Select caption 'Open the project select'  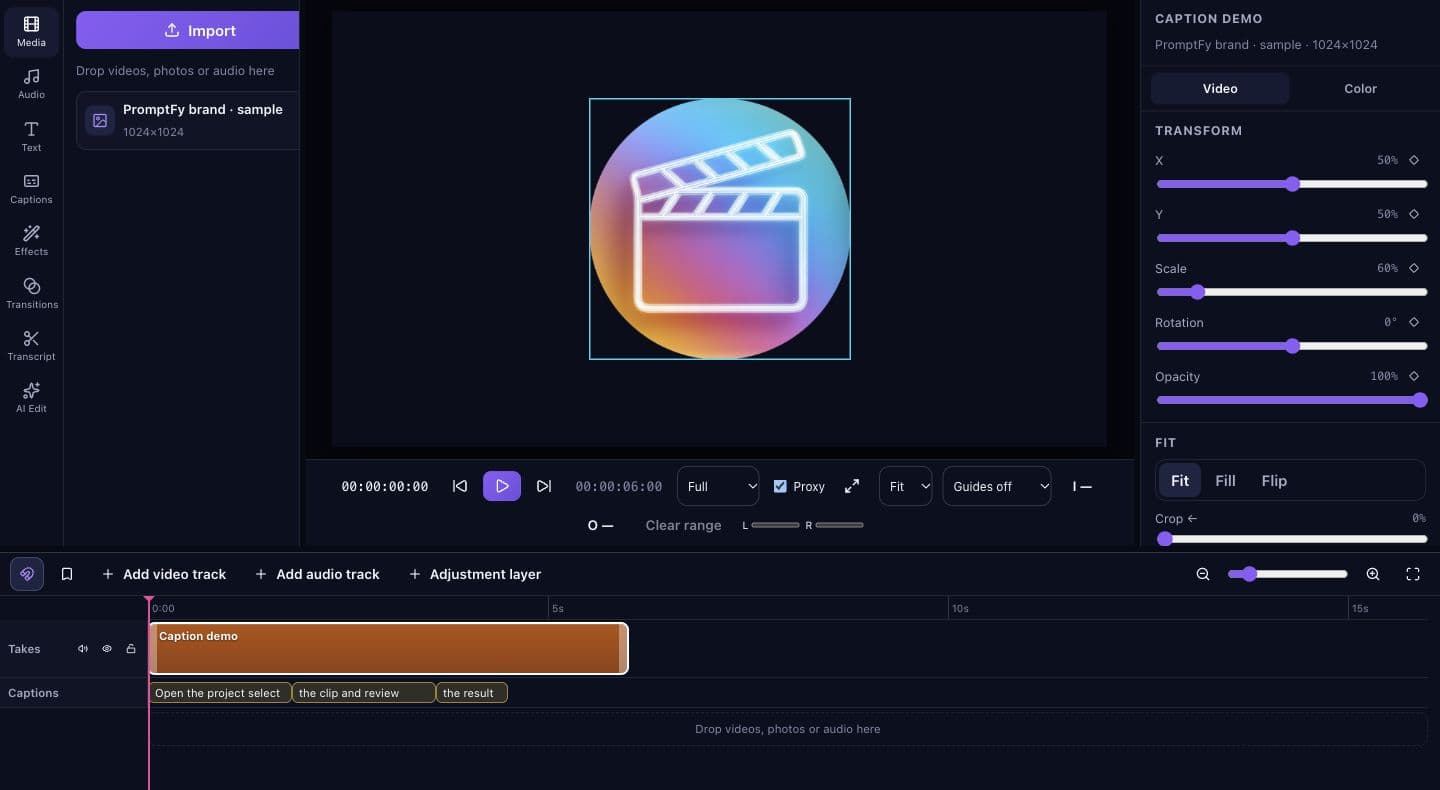click(220, 692)
